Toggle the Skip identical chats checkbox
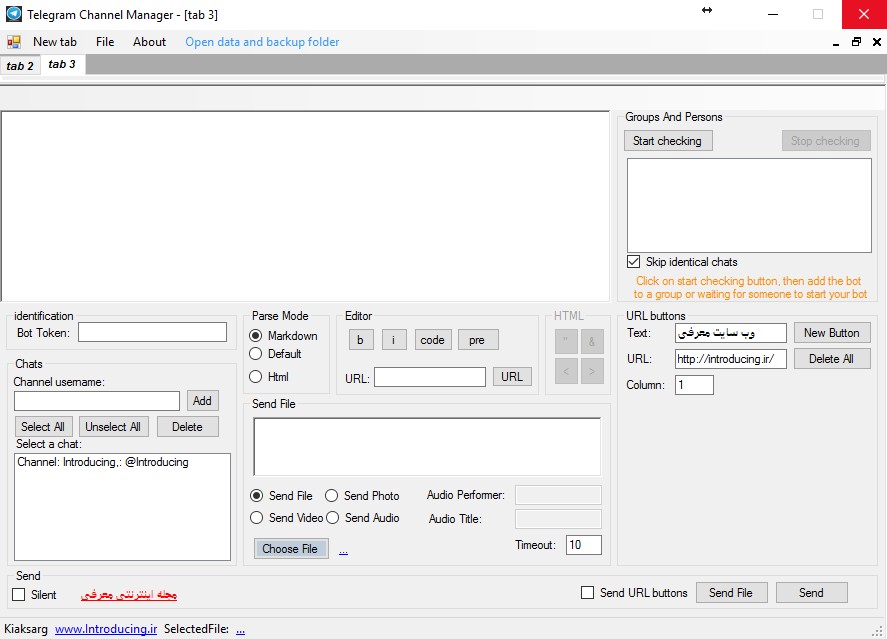 [x=634, y=262]
